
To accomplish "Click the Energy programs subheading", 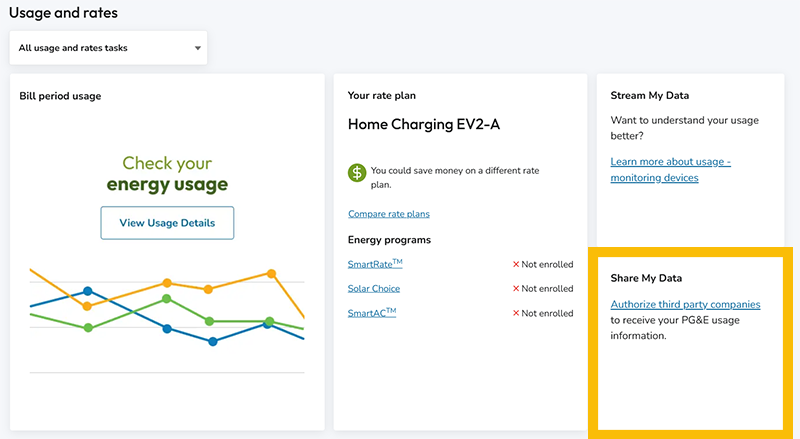I will point(389,240).
